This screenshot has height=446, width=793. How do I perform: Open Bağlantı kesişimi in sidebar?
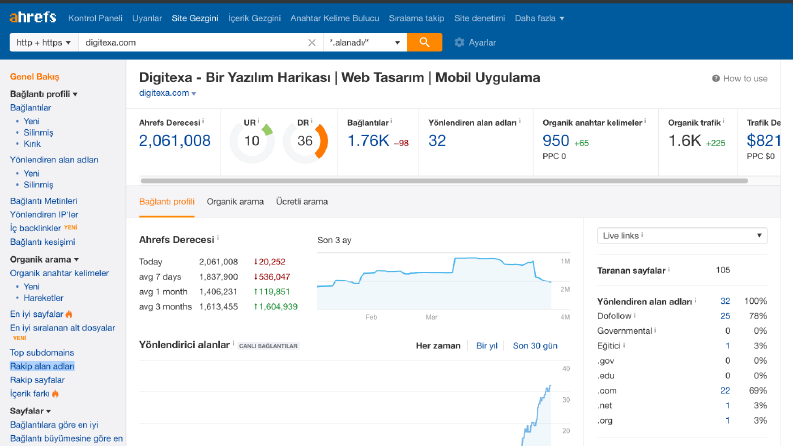coord(42,242)
